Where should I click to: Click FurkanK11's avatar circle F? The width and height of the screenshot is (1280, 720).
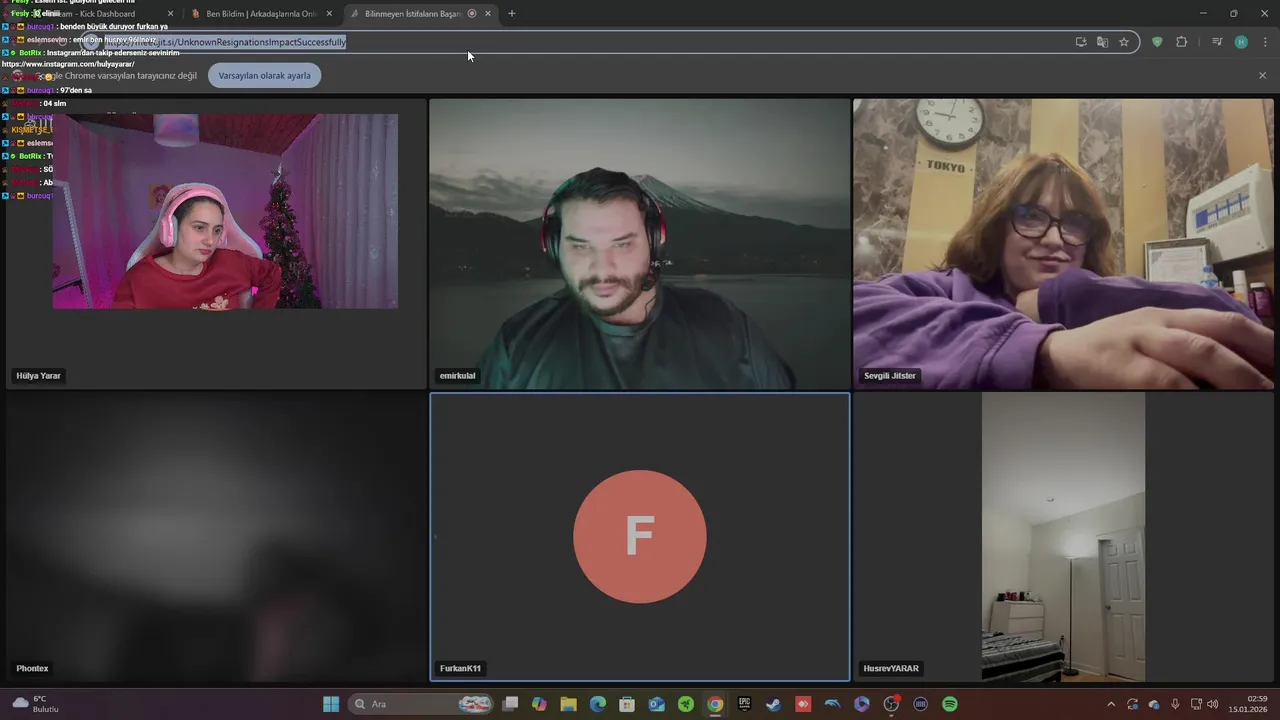(x=640, y=537)
